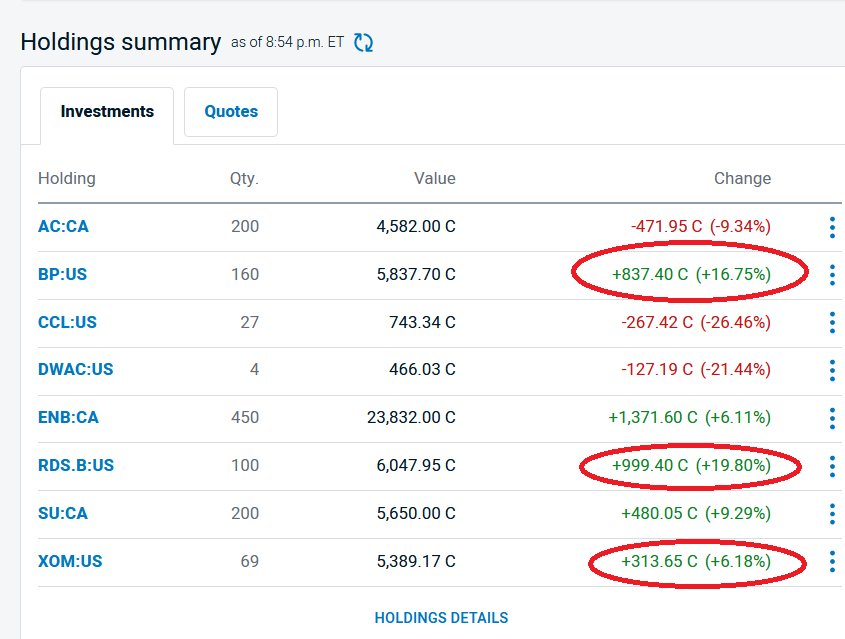Open the SU:CA holding link
The width and height of the screenshot is (845, 639).
click(63, 513)
